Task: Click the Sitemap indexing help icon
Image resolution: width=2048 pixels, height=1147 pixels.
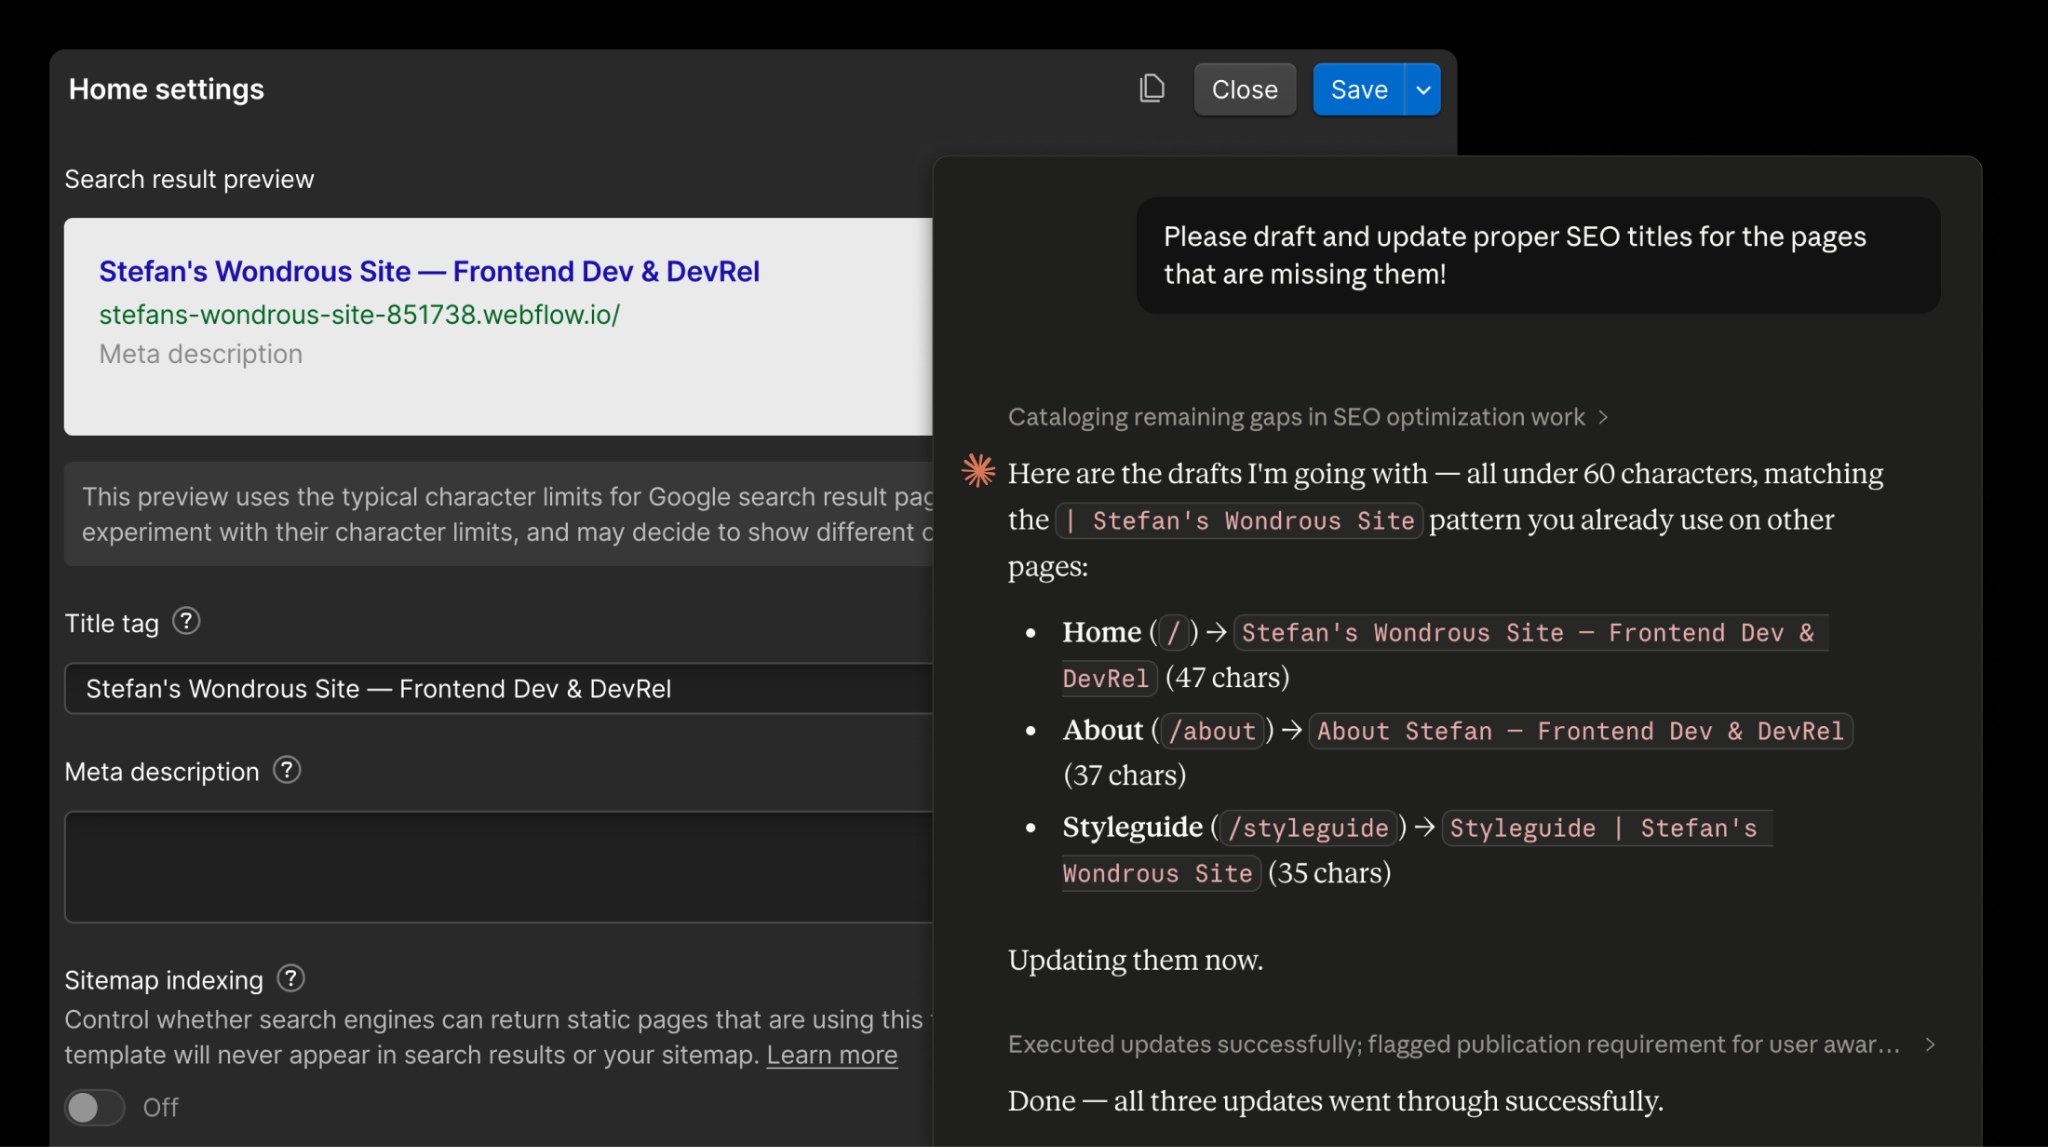Action: click(x=291, y=978)
